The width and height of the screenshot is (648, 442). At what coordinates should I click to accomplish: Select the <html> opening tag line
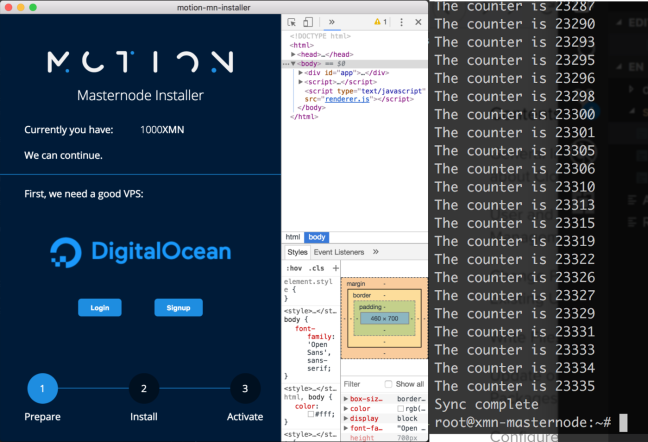coord(302,45)
